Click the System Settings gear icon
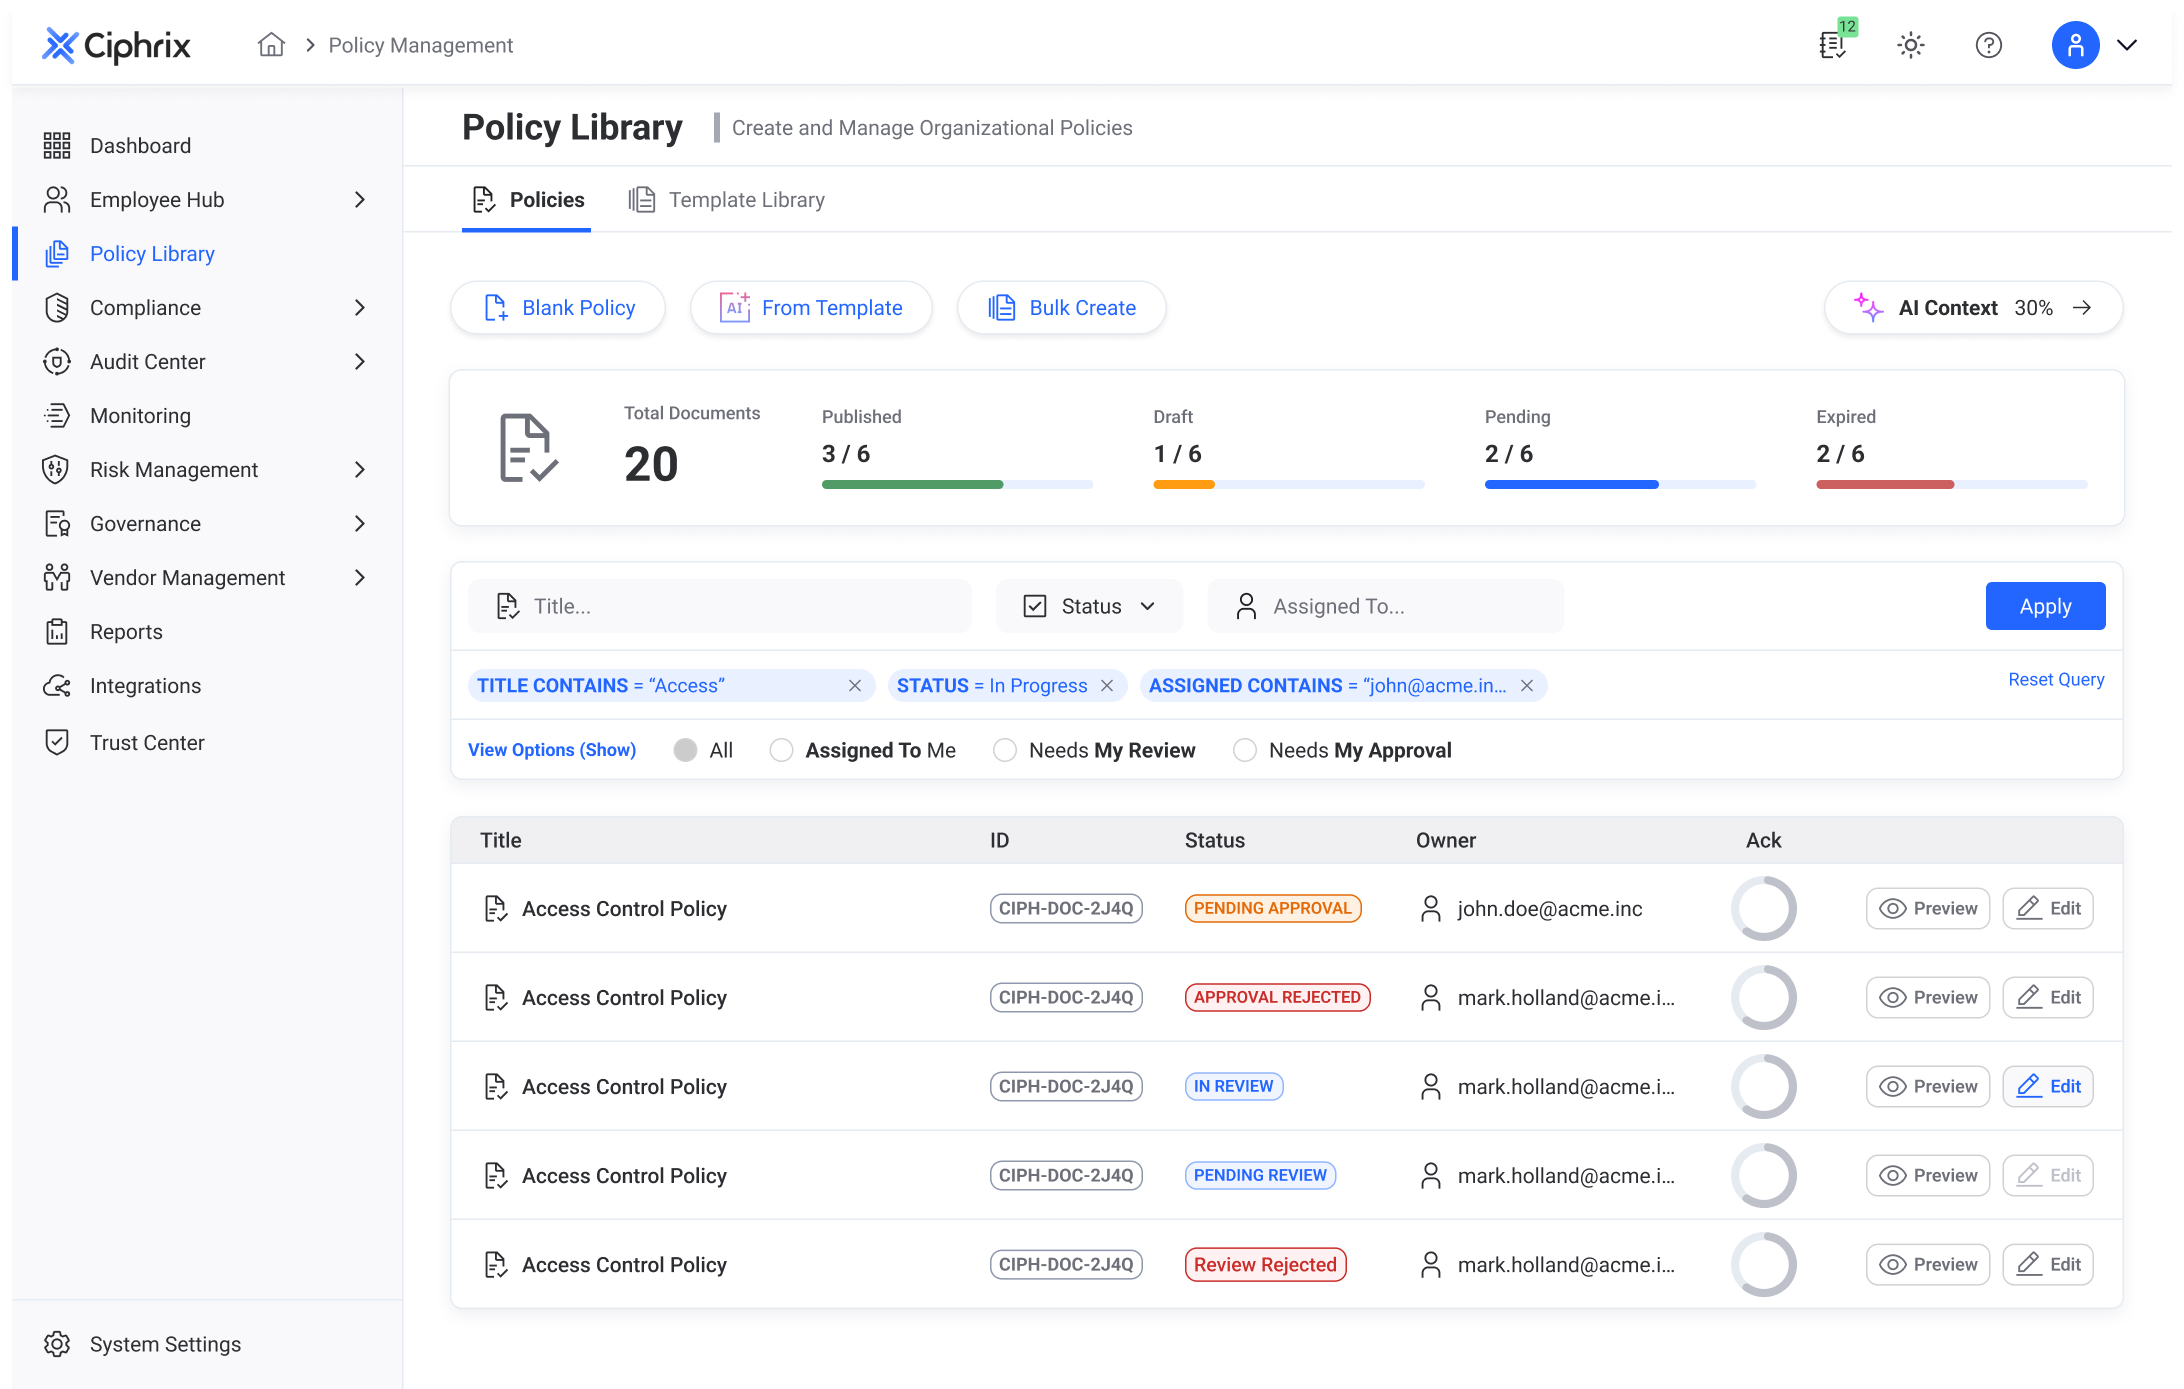2184x1389 pixels. pos(57,1344)
